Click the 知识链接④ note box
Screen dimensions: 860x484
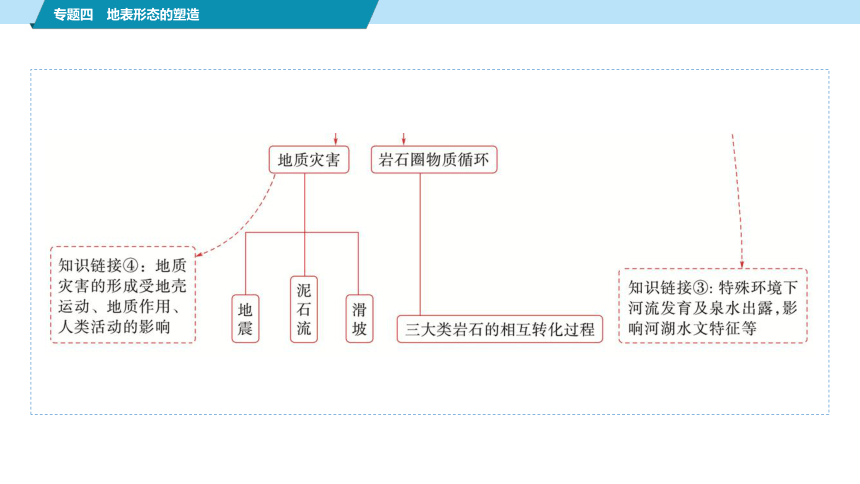coord(123,295)
